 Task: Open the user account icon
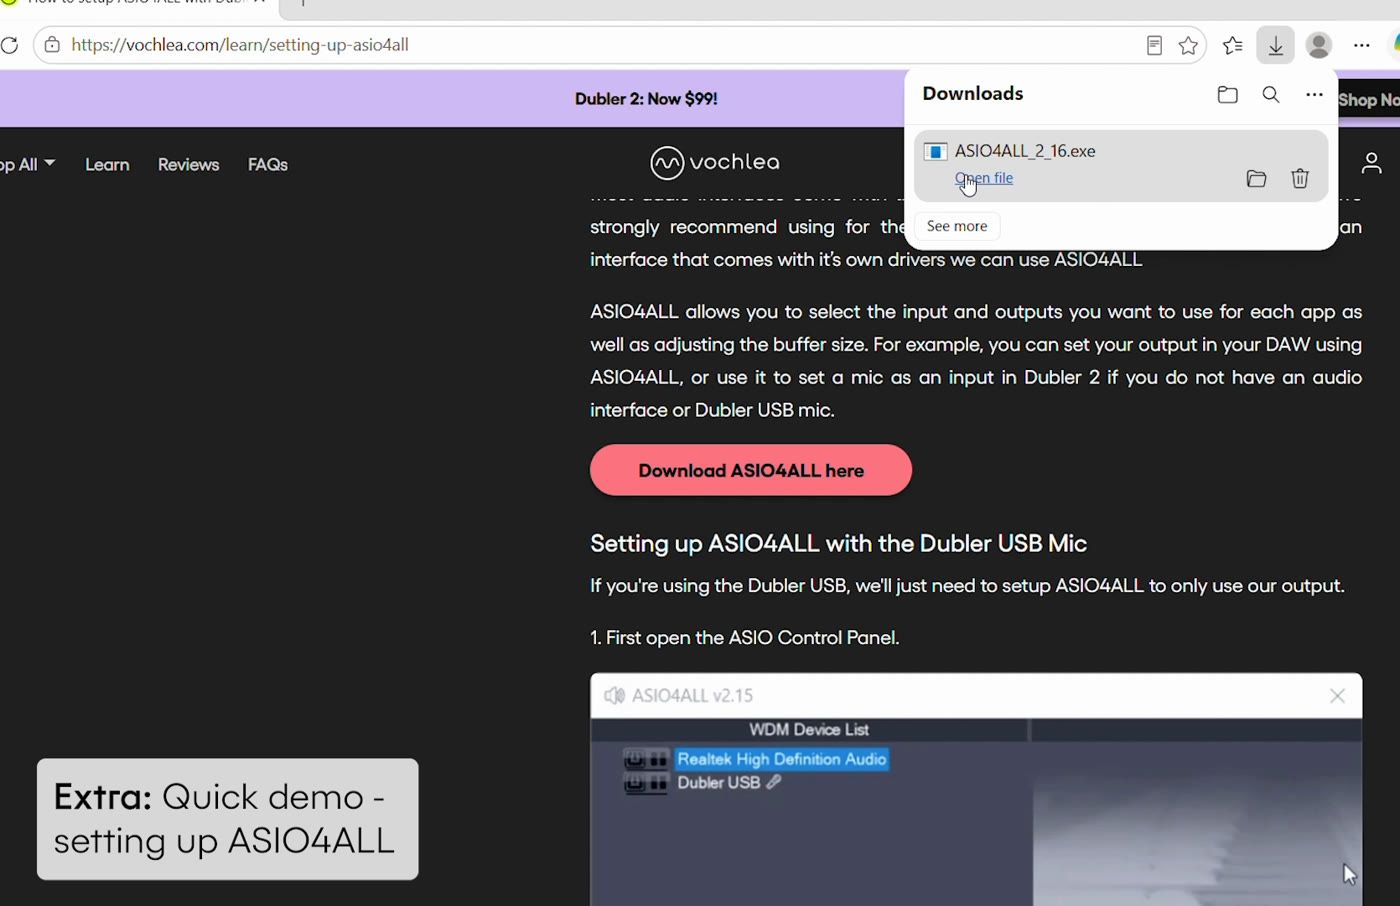(1371, 163)
